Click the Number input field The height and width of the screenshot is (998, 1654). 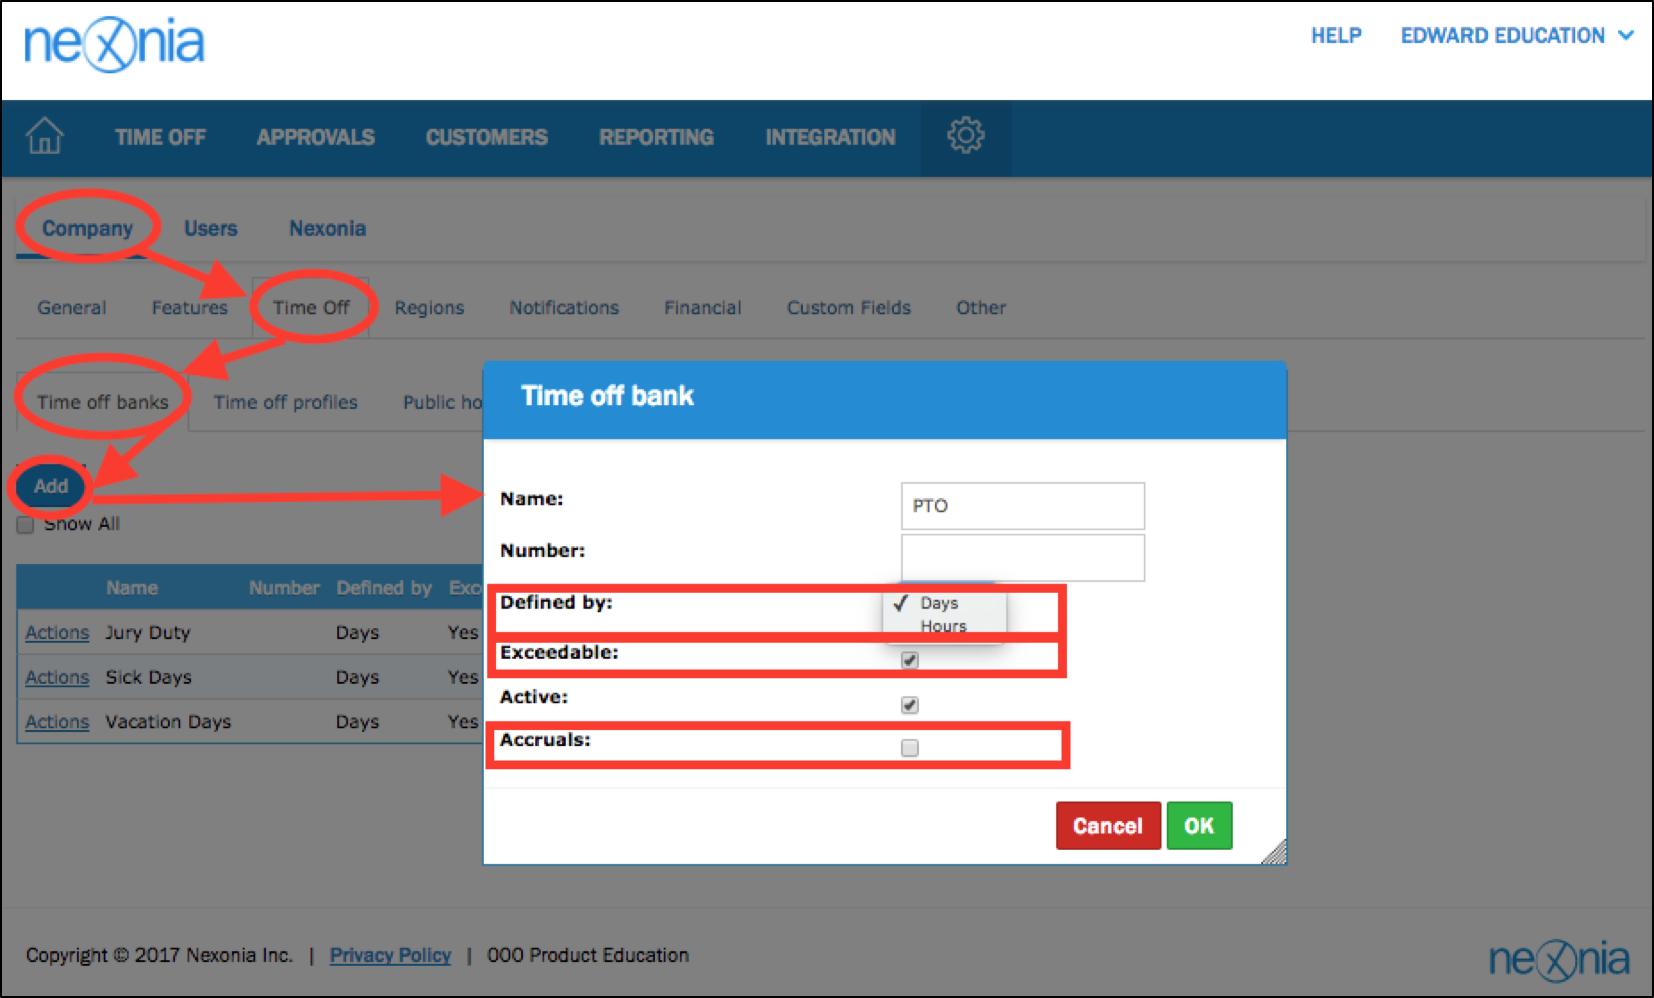[1022, 557]
